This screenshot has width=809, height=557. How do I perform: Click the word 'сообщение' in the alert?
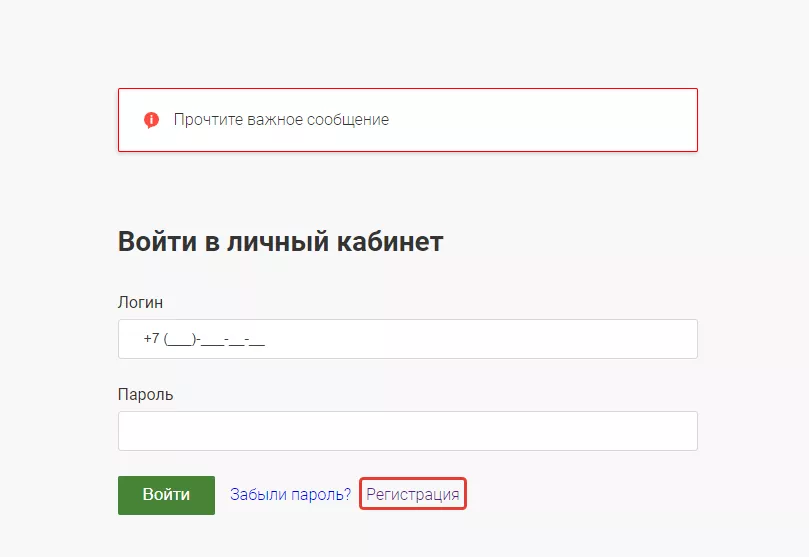tap(352, 120)
